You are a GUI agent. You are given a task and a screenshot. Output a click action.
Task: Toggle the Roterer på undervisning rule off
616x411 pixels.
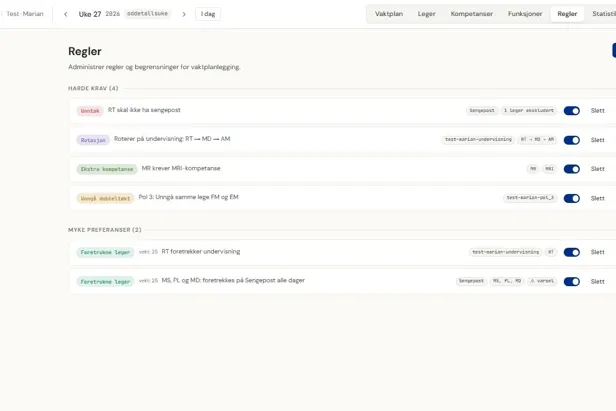[572, 140]
